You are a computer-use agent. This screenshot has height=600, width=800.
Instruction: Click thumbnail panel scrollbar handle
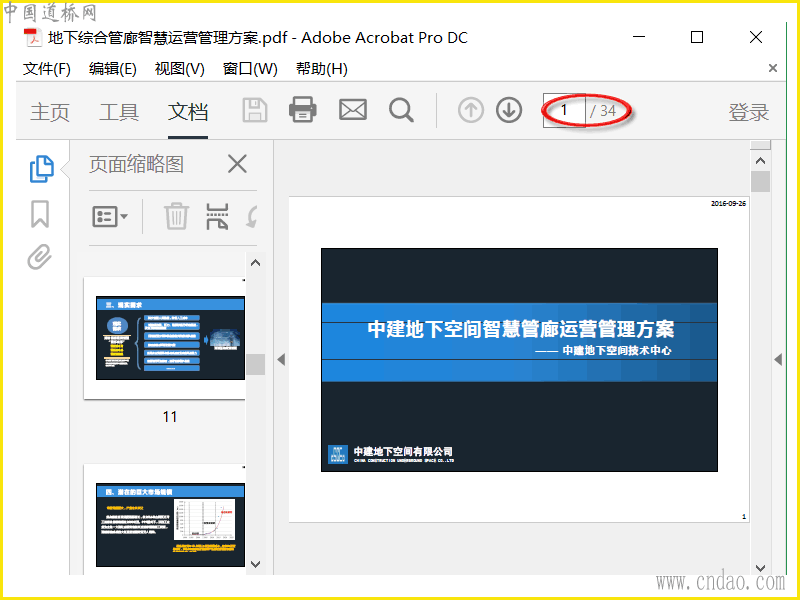[x=256, y=364]
